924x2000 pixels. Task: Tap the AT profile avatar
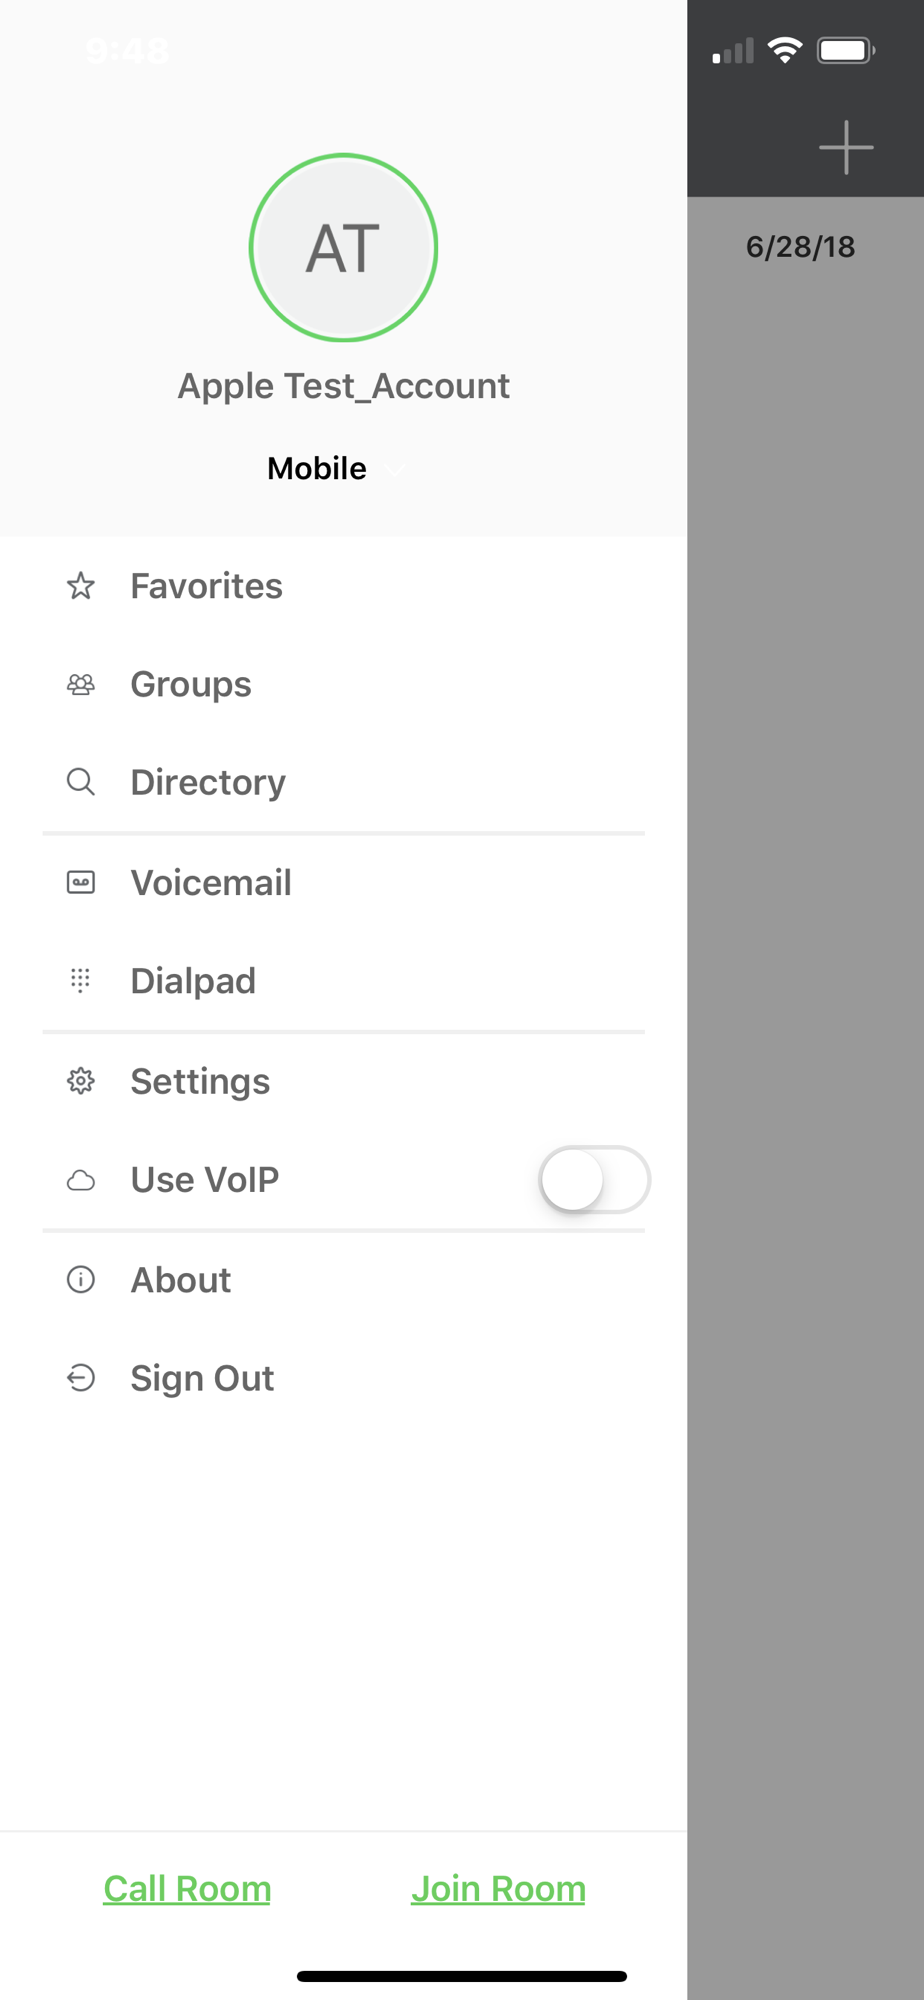coord(343,247)
